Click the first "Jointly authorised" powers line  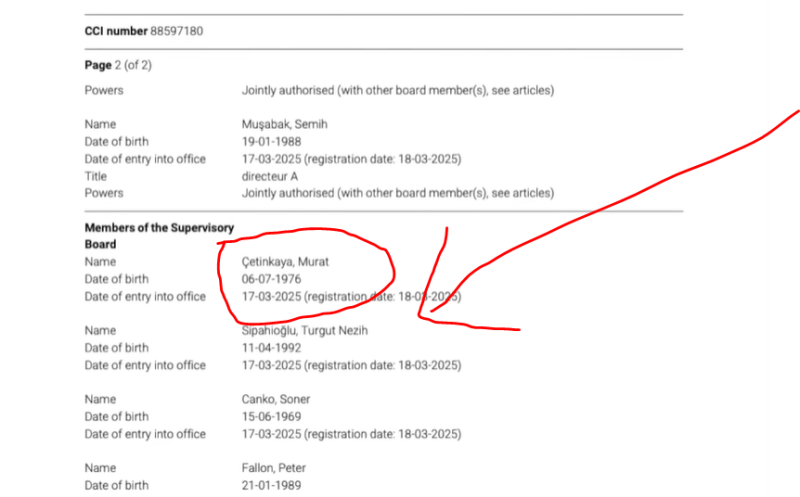397,90
